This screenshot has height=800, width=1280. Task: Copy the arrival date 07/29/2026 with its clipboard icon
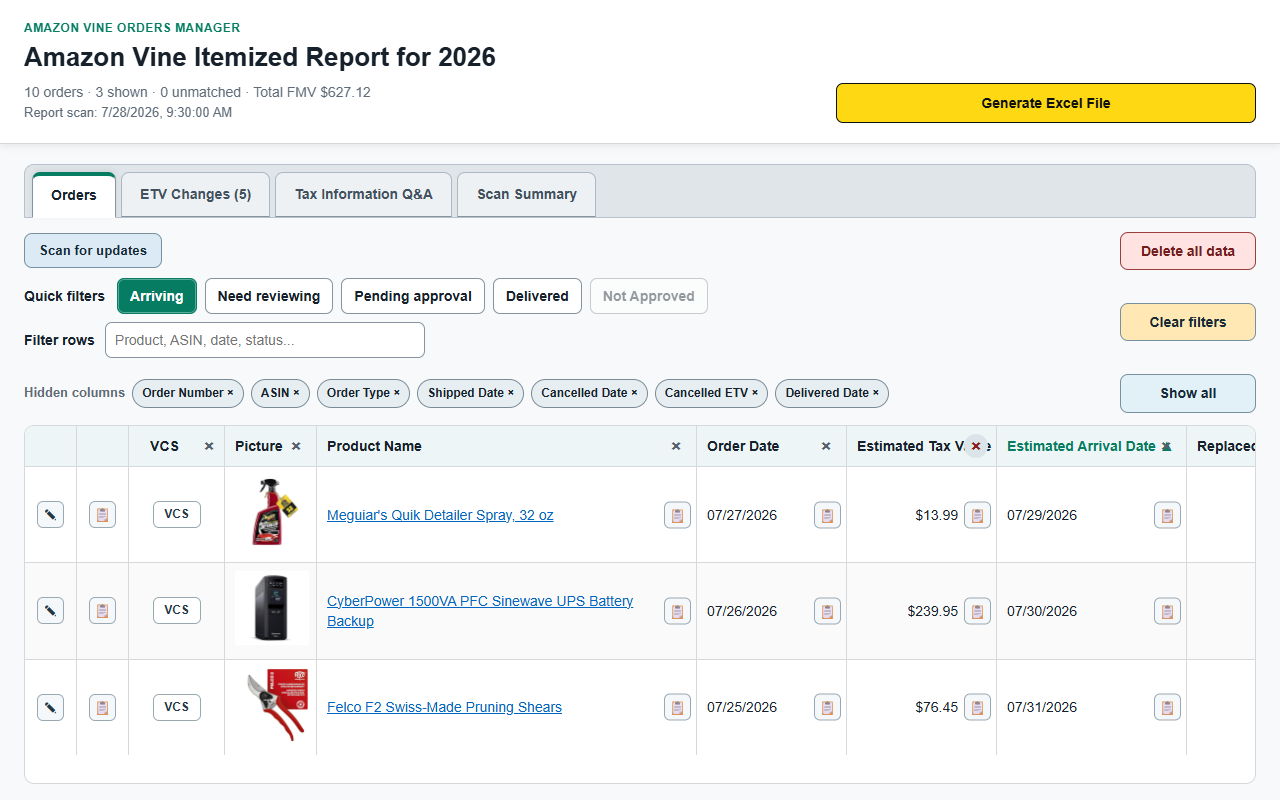point(1167,515)
